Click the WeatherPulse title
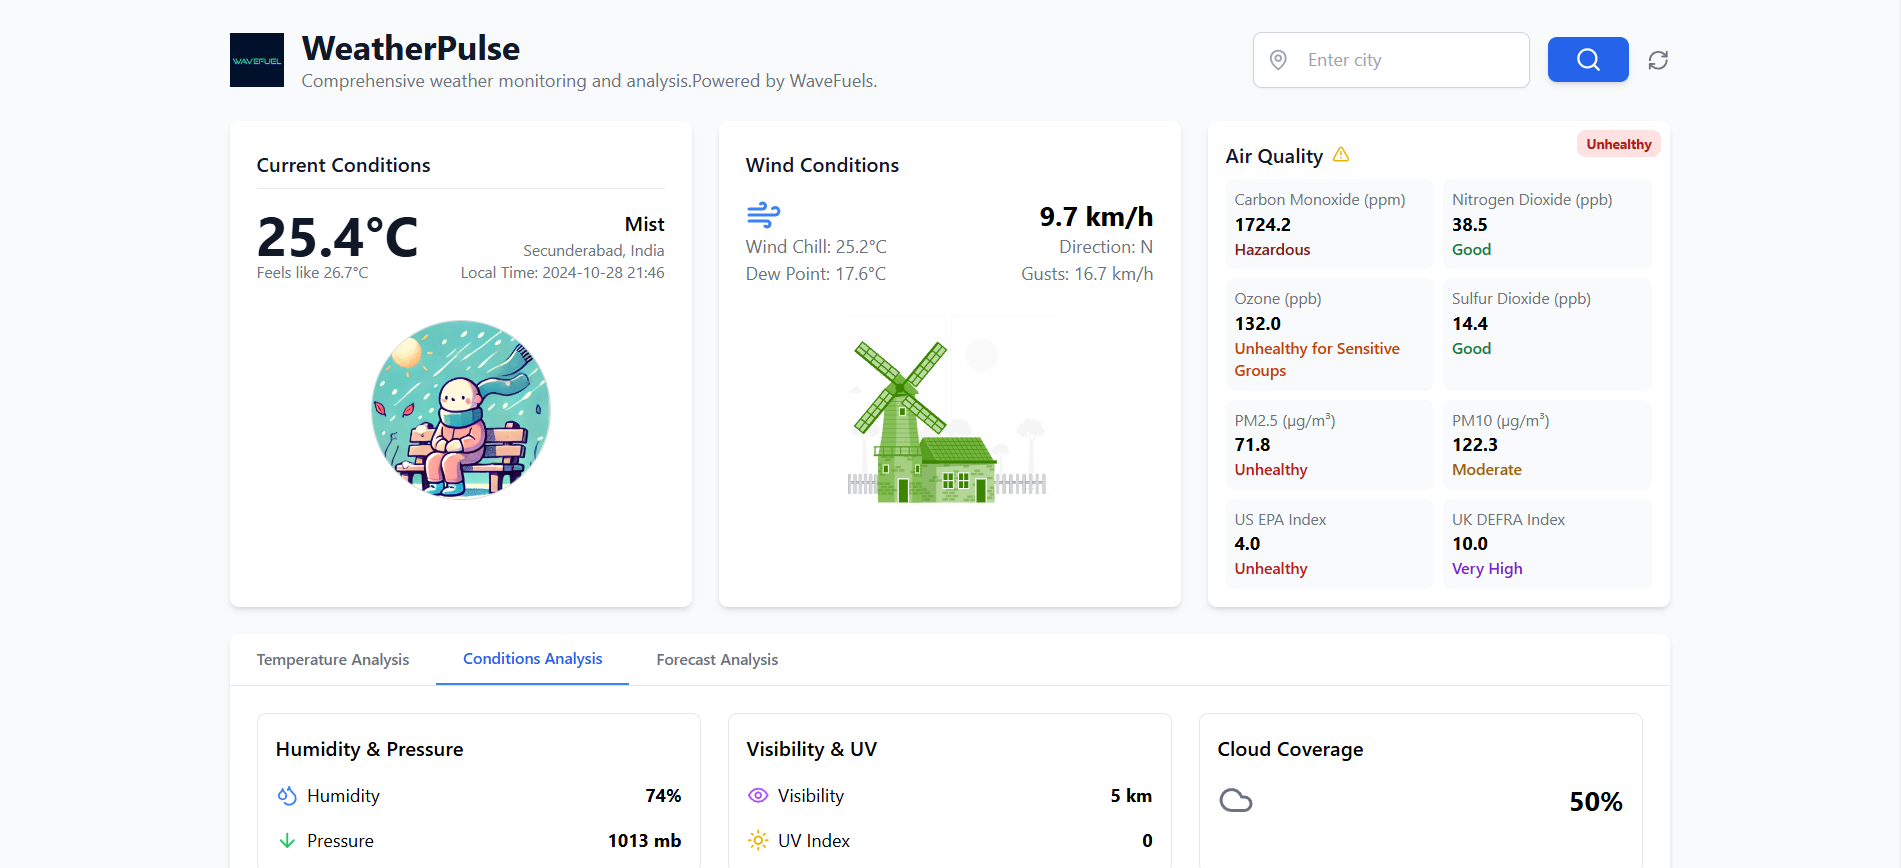Screen dimensions: 1901x868 411,48
